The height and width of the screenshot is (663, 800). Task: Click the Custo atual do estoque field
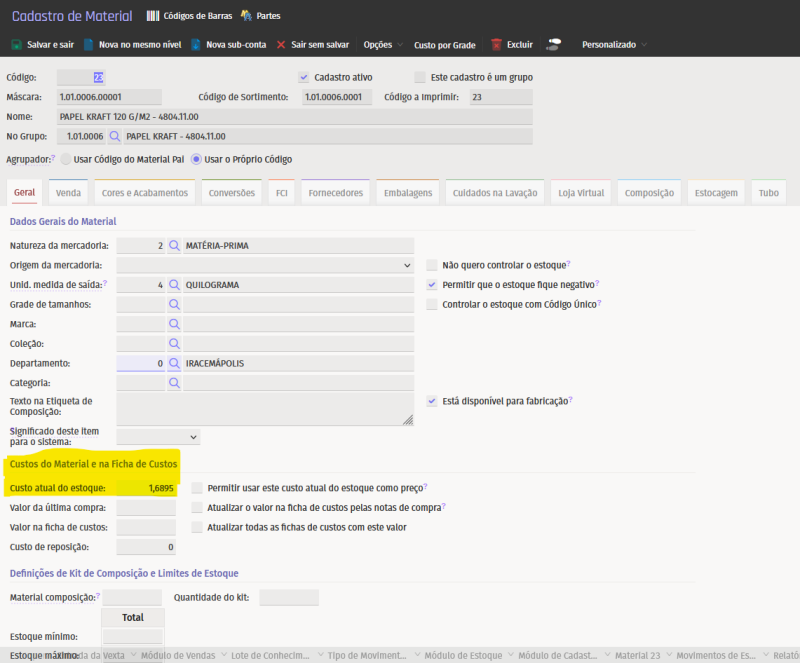146,488
